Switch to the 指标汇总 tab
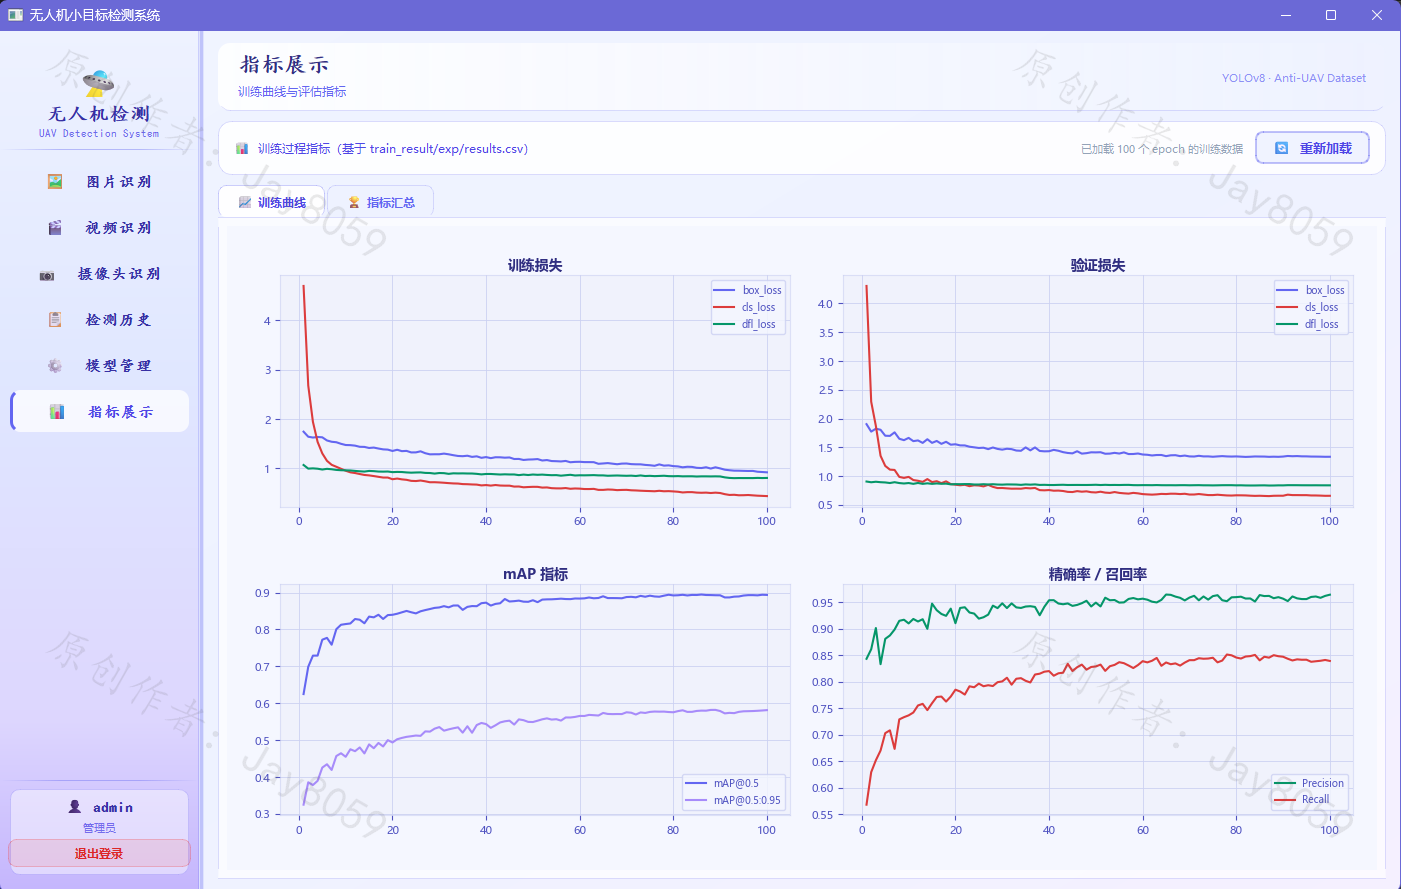1401x889 pixels. (x=380, y=202)
